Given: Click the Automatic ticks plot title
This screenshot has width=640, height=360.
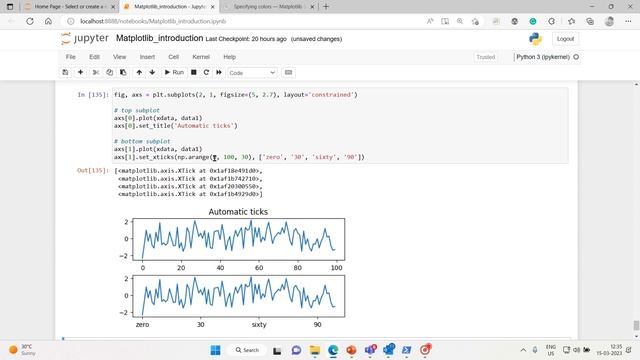Looking at the screenshot, I should tap(238, 212).
